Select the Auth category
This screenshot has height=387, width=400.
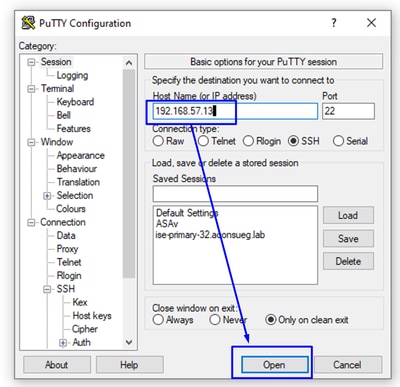[x=81, y=342]
